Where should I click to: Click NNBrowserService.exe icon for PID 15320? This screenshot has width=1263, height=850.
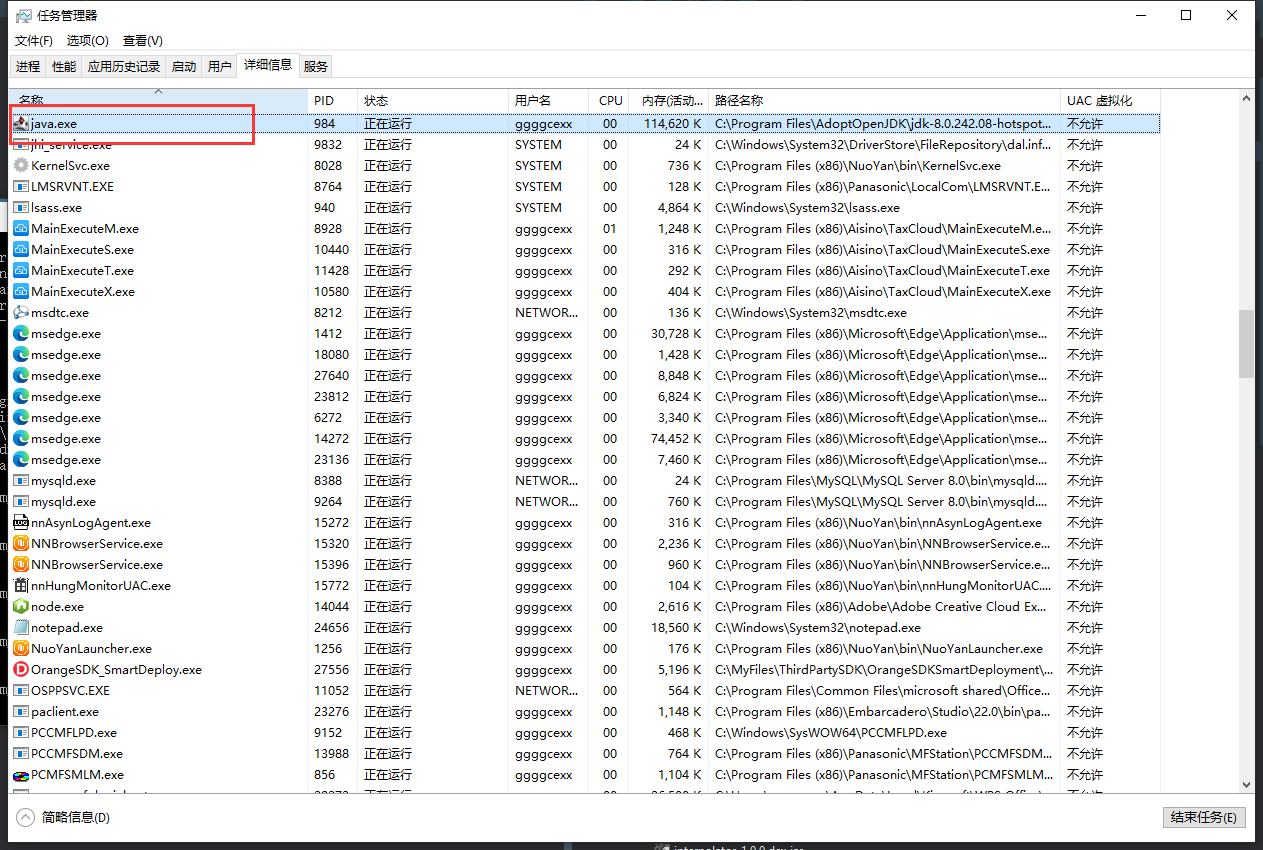21,544
